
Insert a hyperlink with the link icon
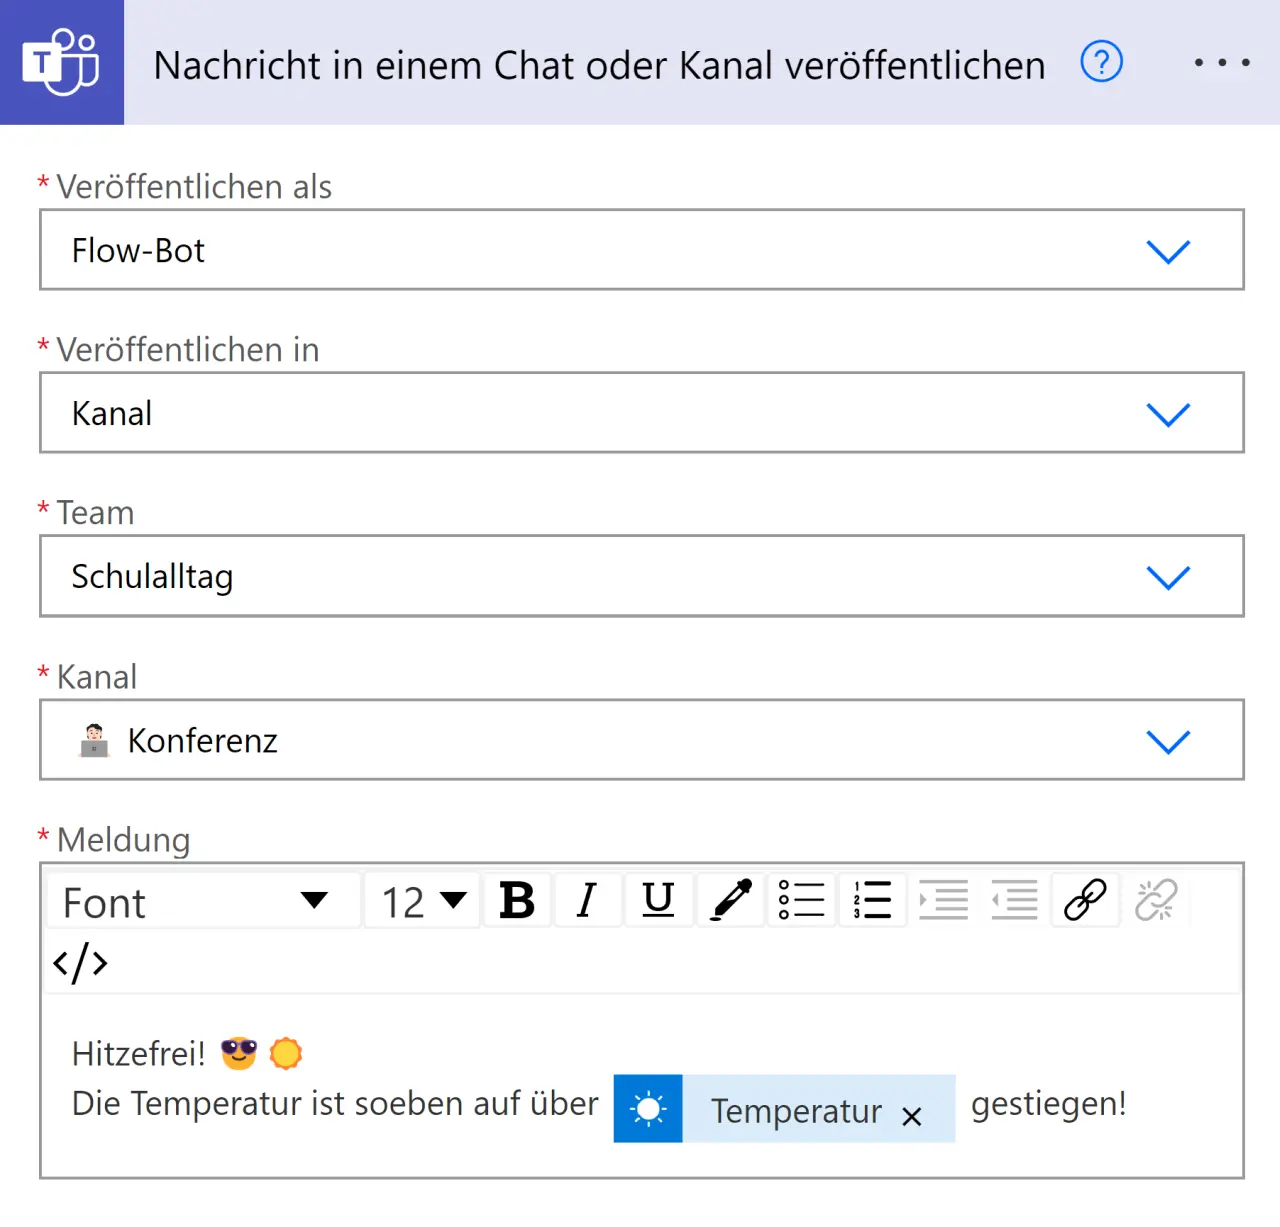coord(1085,901)
